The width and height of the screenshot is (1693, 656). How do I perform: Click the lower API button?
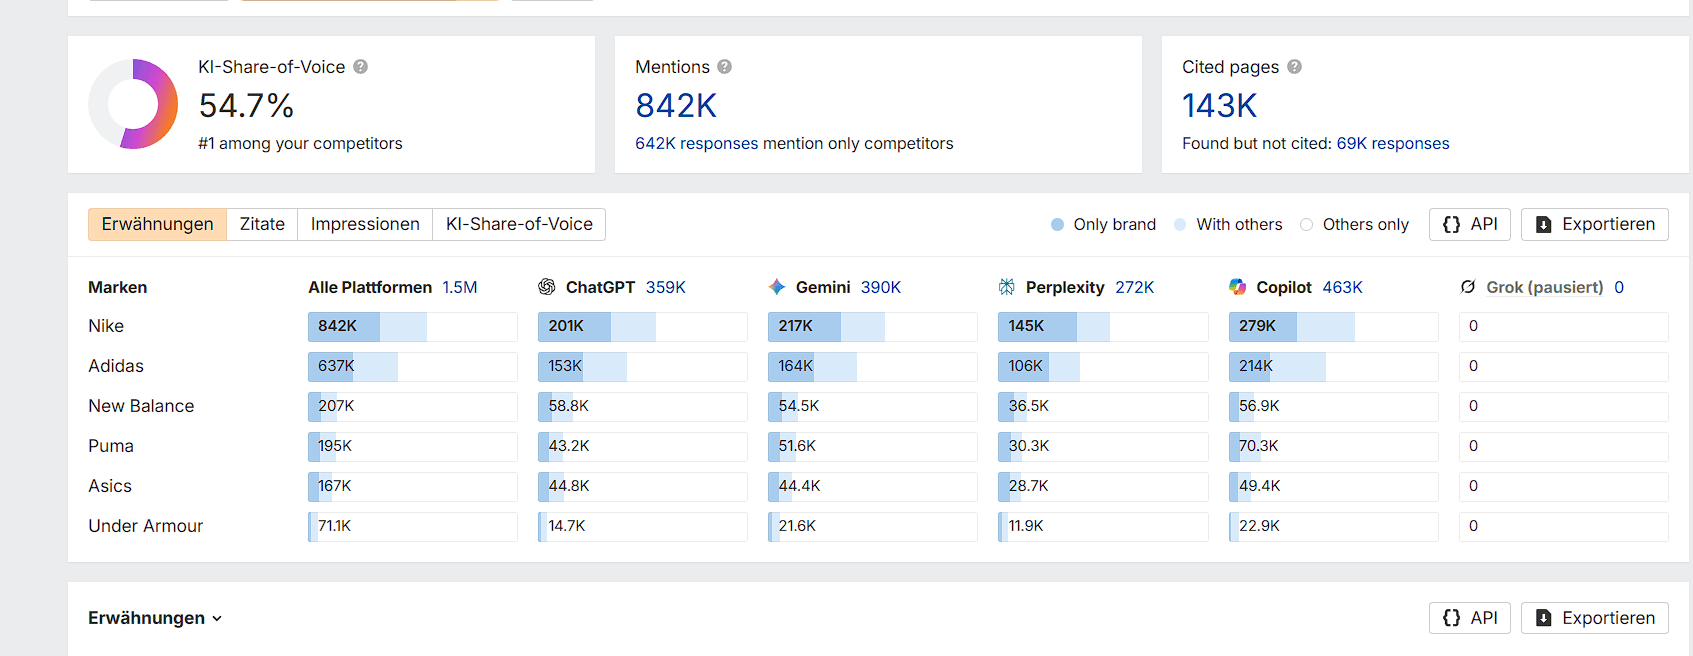1470,618
